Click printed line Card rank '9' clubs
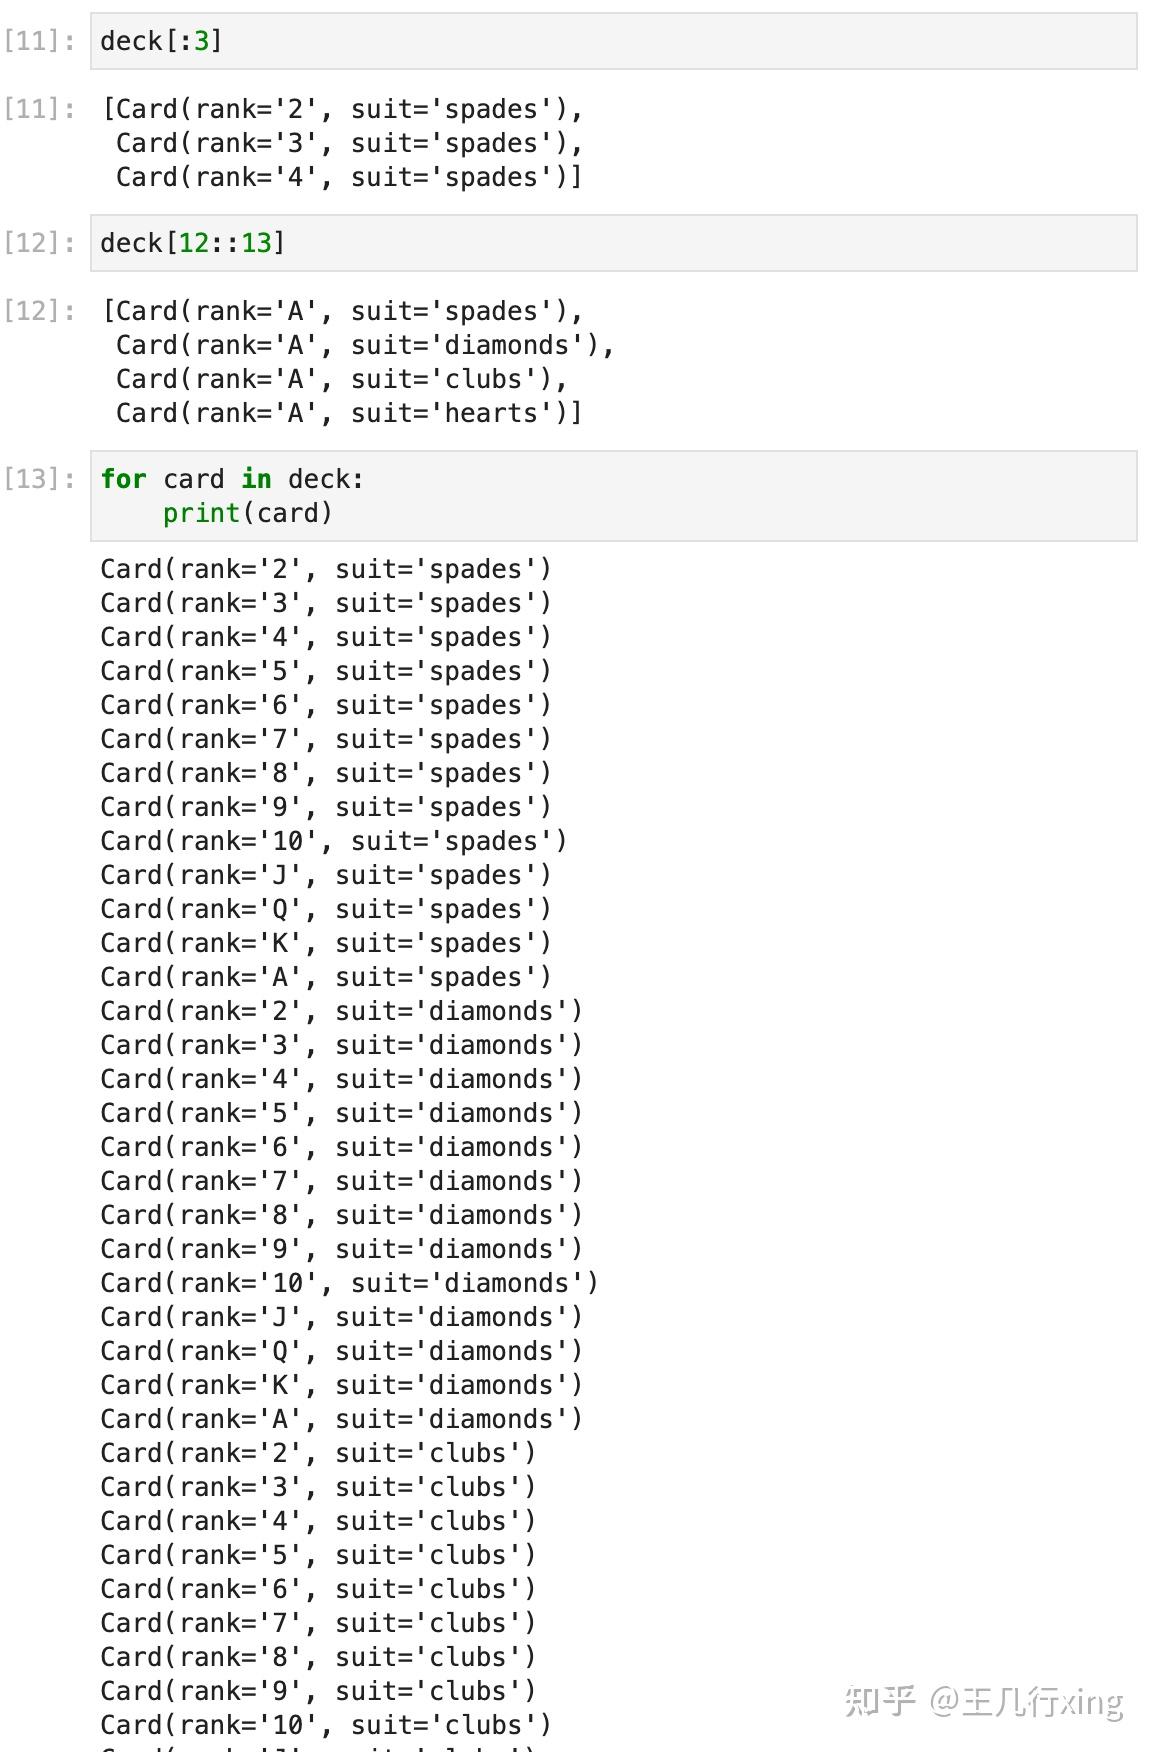The height and width of the screenshot is (1752, 1152). 317,1691
